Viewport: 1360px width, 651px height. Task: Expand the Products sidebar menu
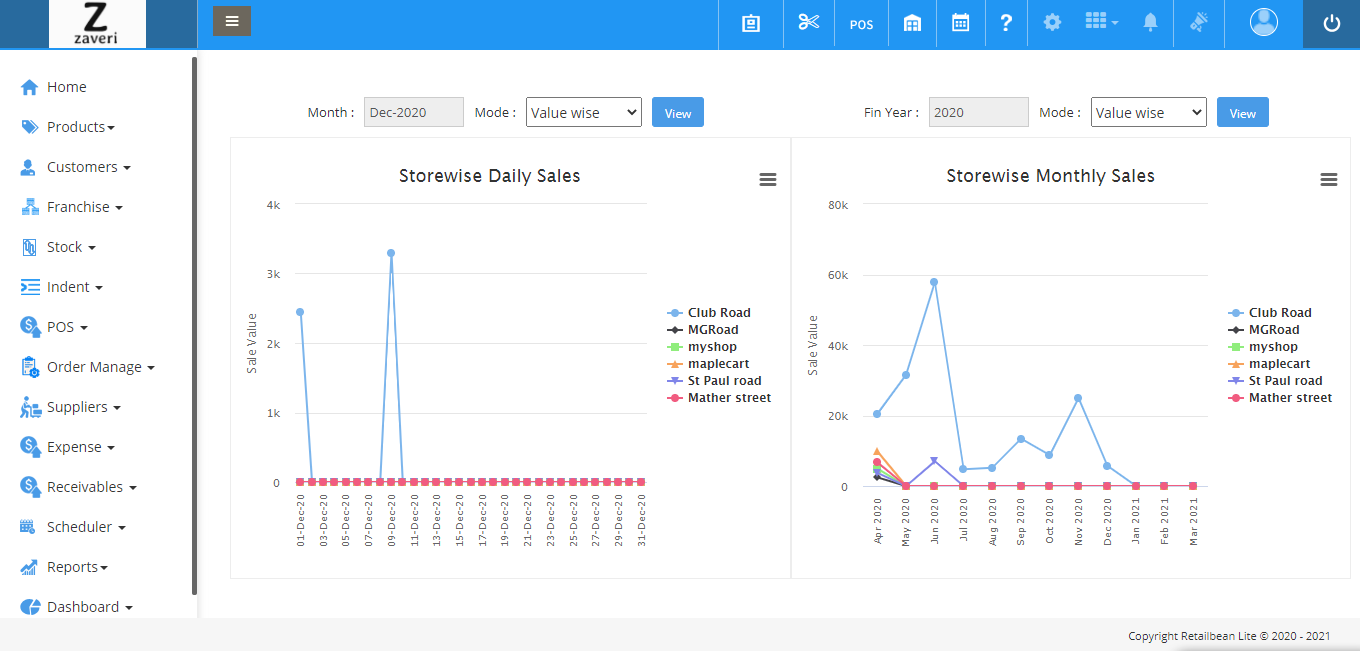79,127
